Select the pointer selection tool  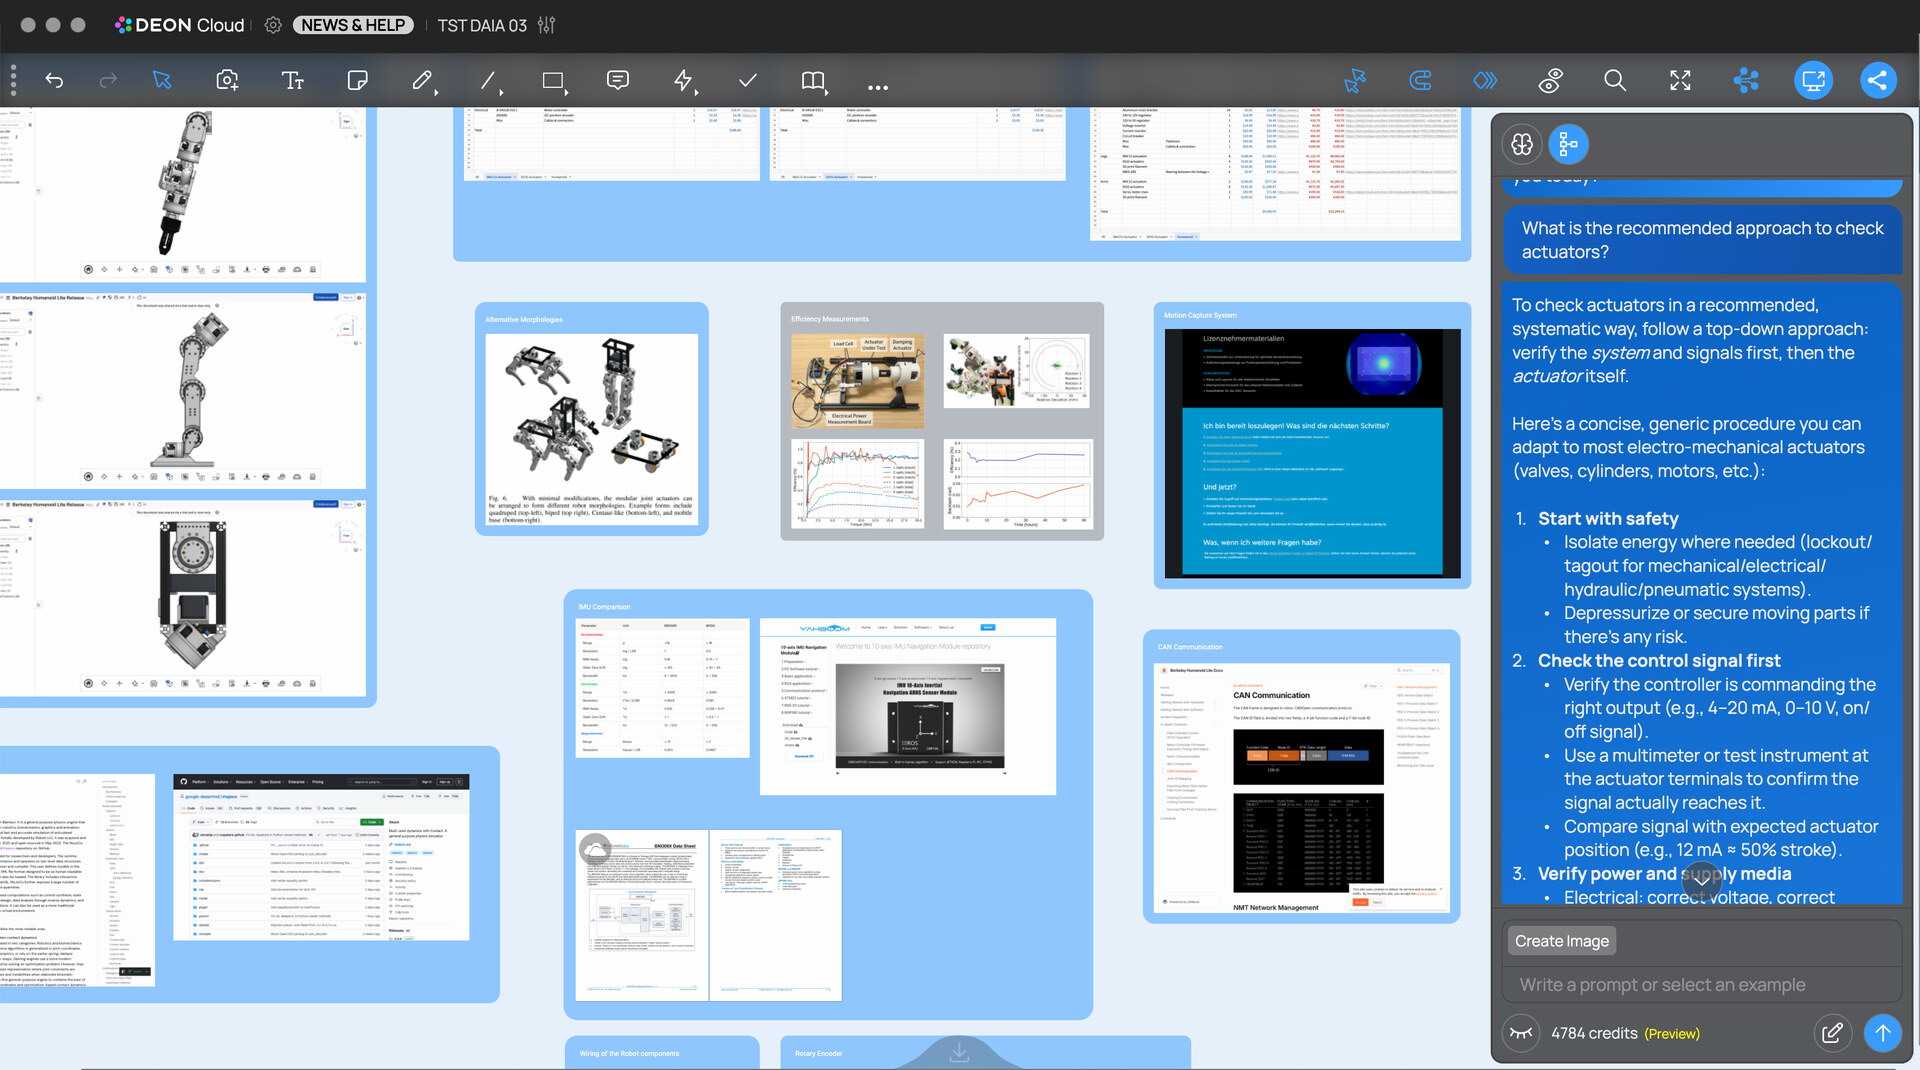click(162, 80)
